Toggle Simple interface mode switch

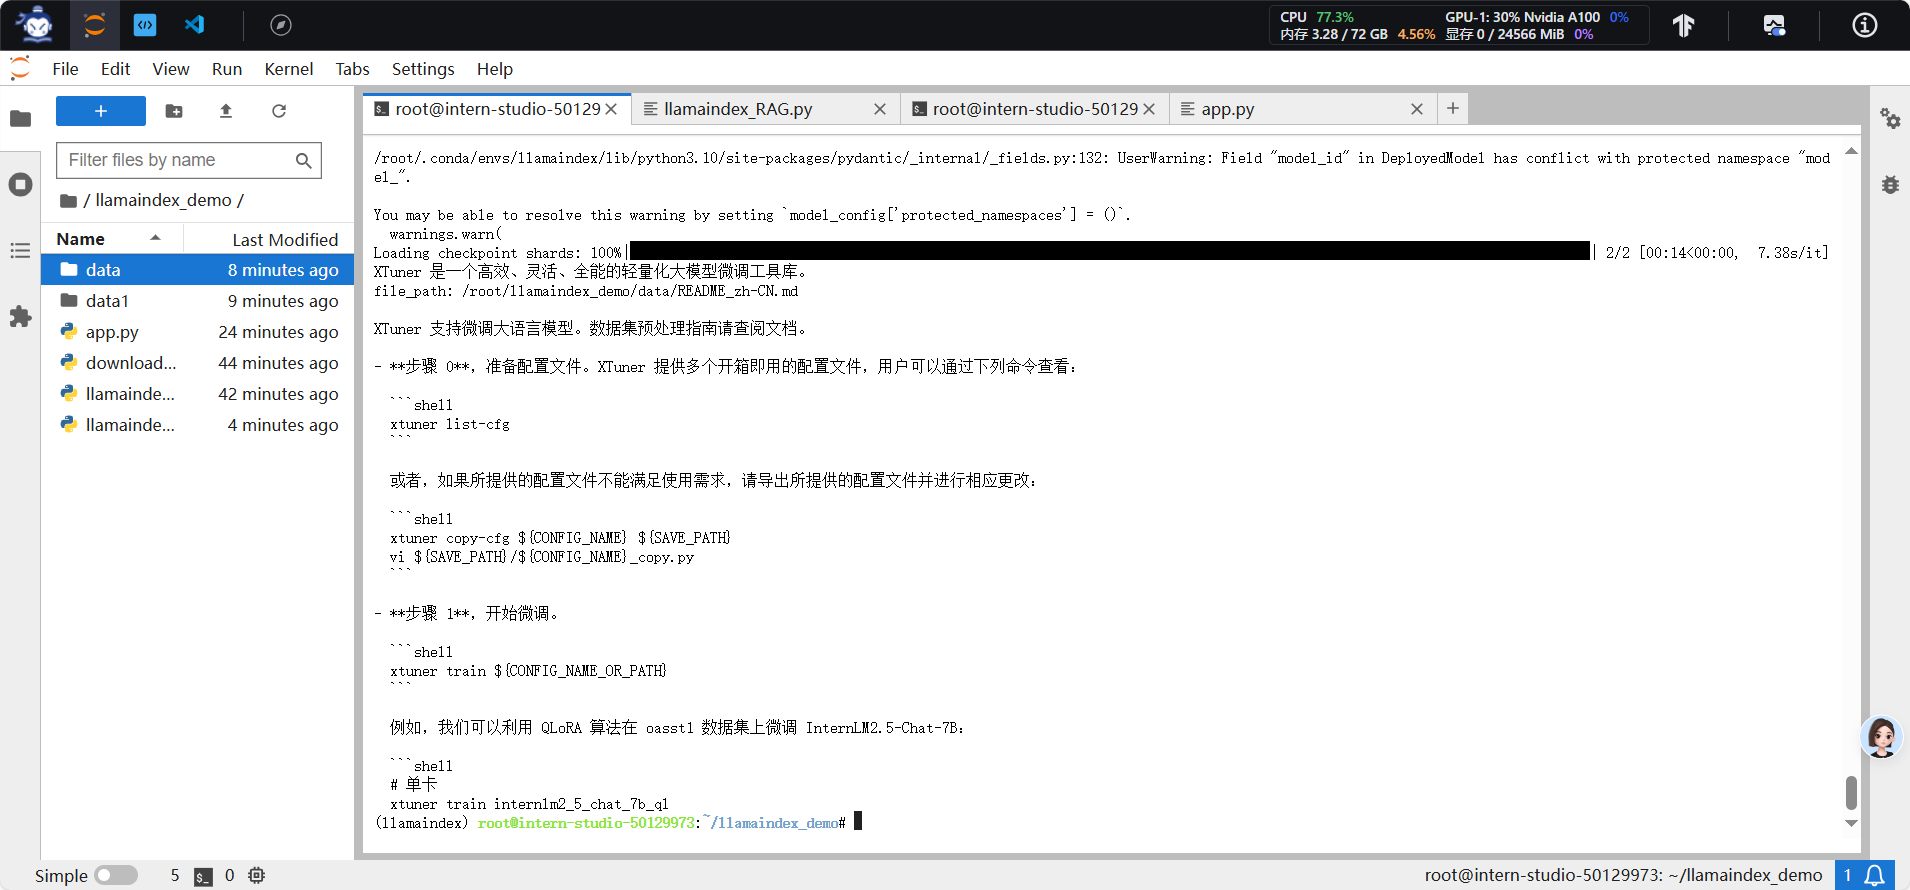(116, 876)
